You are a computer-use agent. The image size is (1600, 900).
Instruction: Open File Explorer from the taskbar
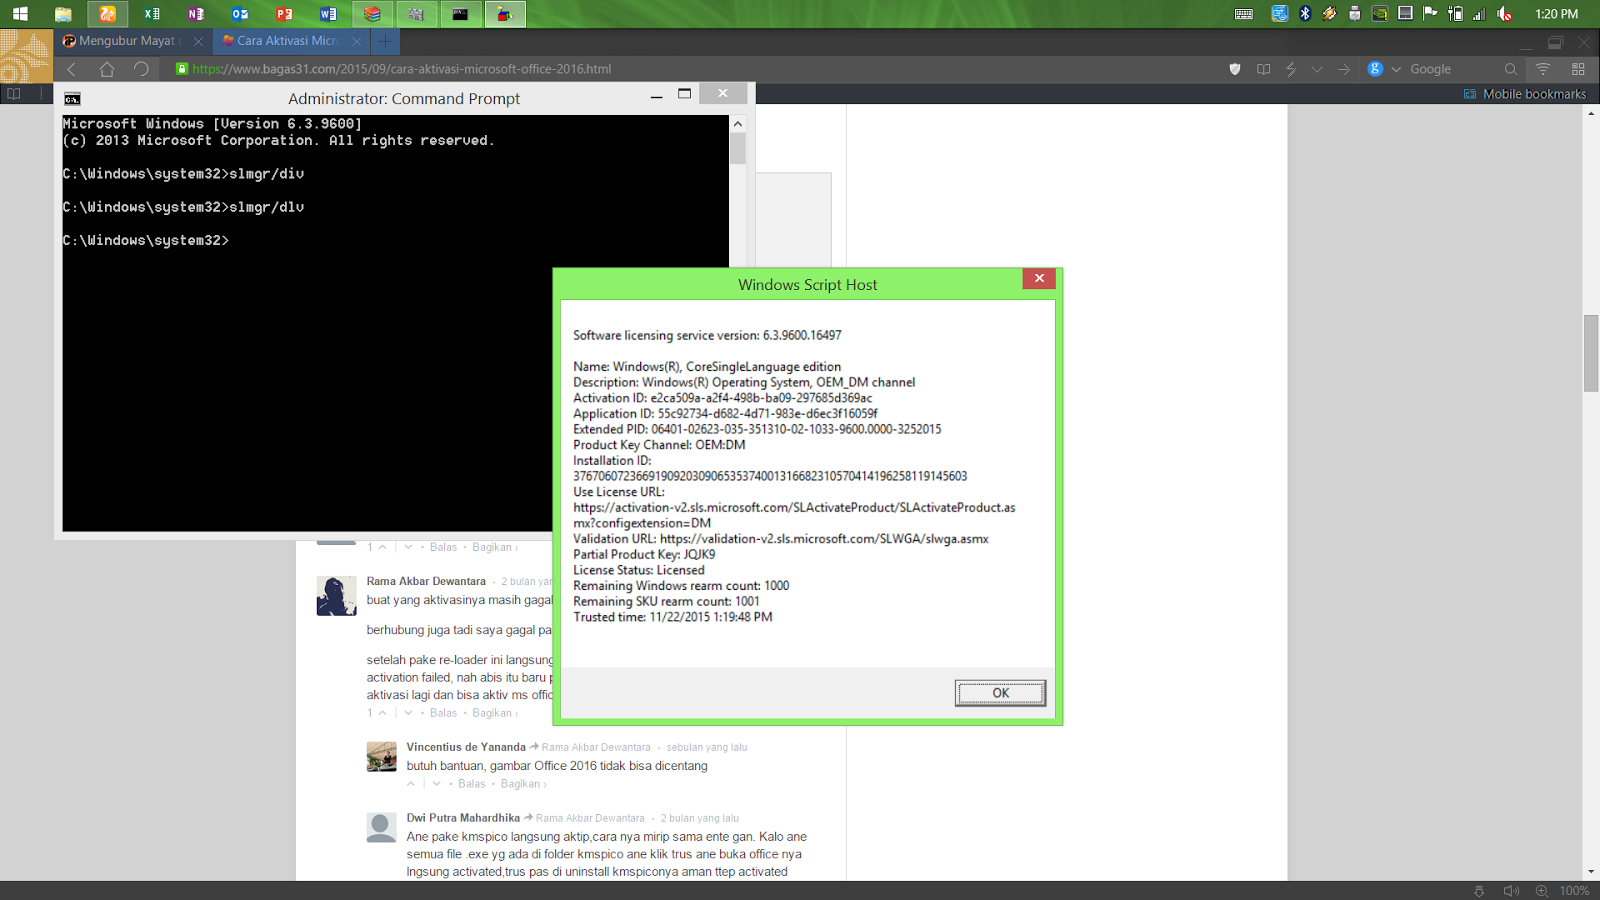pyautogui.click(x=63, y=14)
